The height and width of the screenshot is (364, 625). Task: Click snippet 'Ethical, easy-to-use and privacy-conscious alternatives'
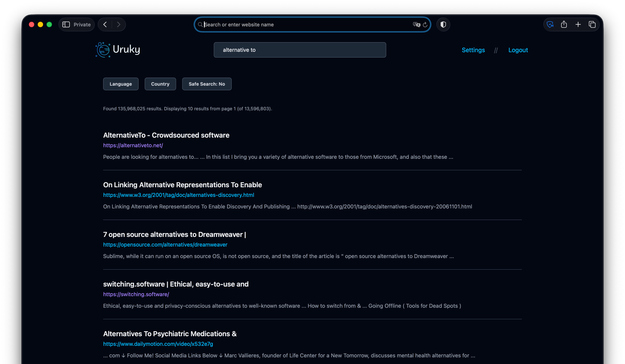(x=282, y=306)
